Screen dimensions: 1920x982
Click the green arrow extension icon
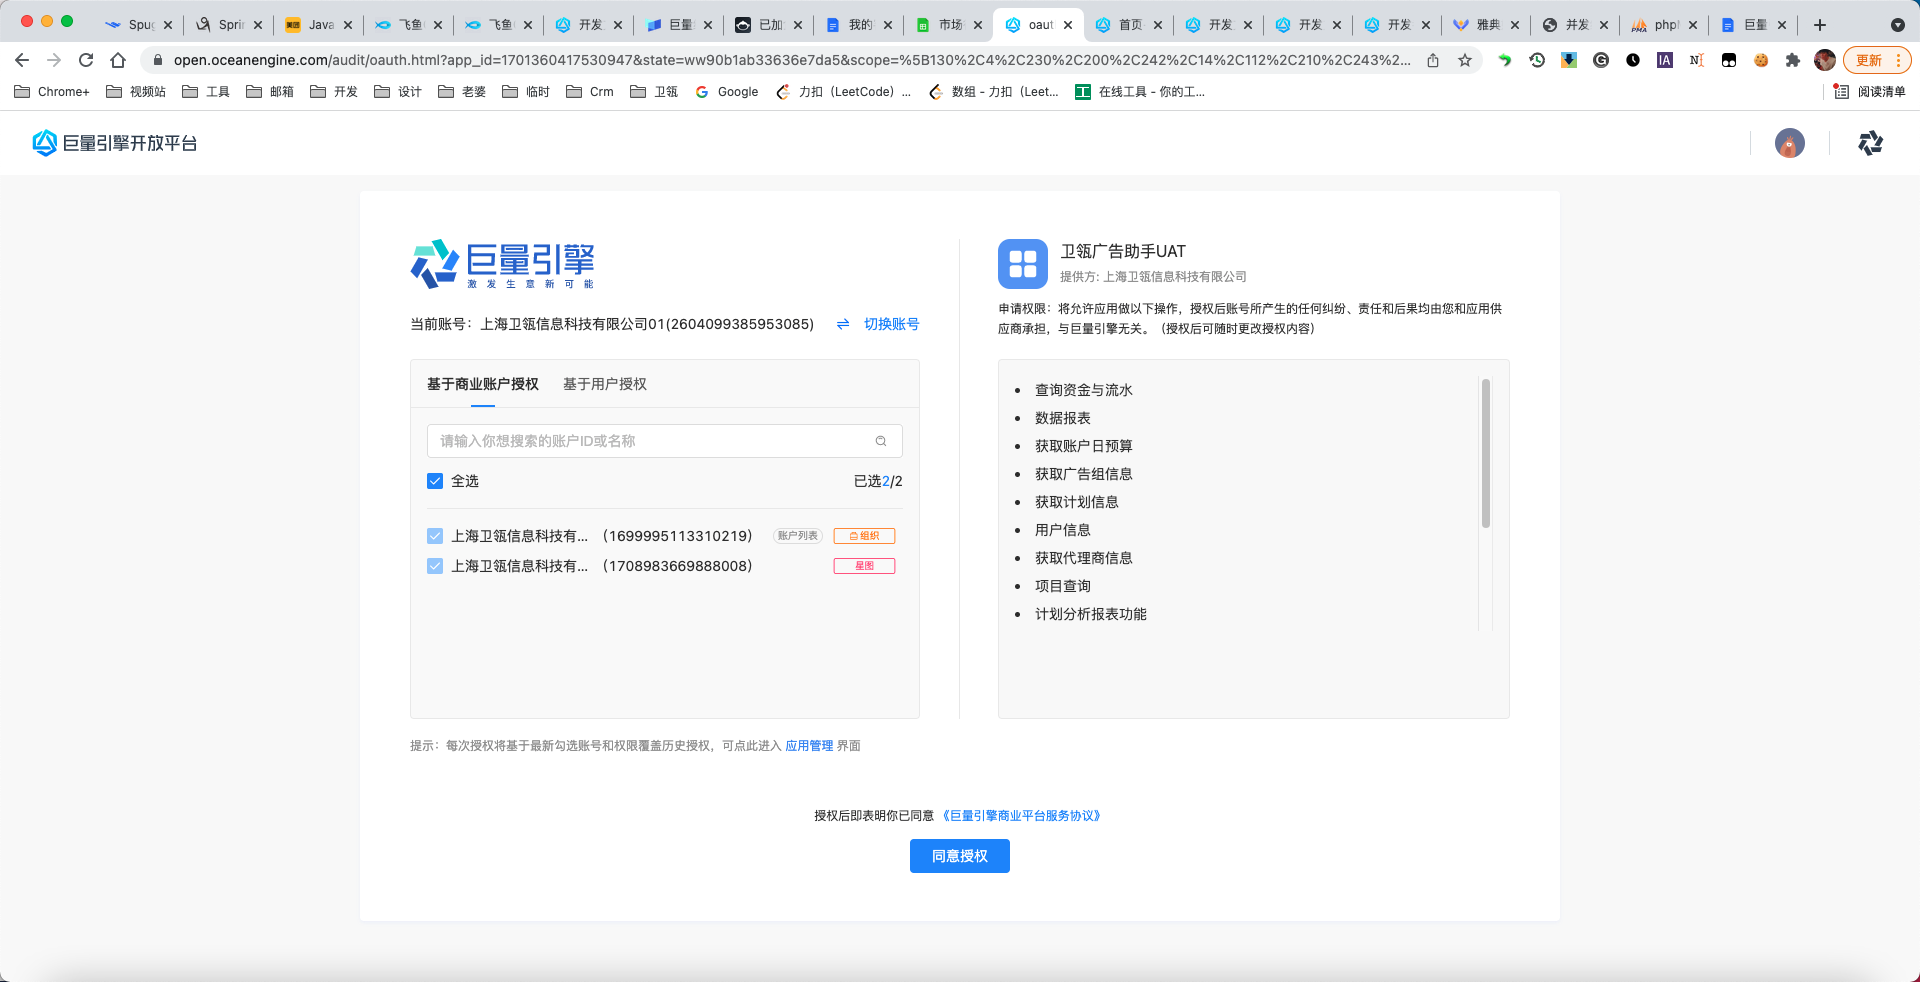pos(1504,60)
